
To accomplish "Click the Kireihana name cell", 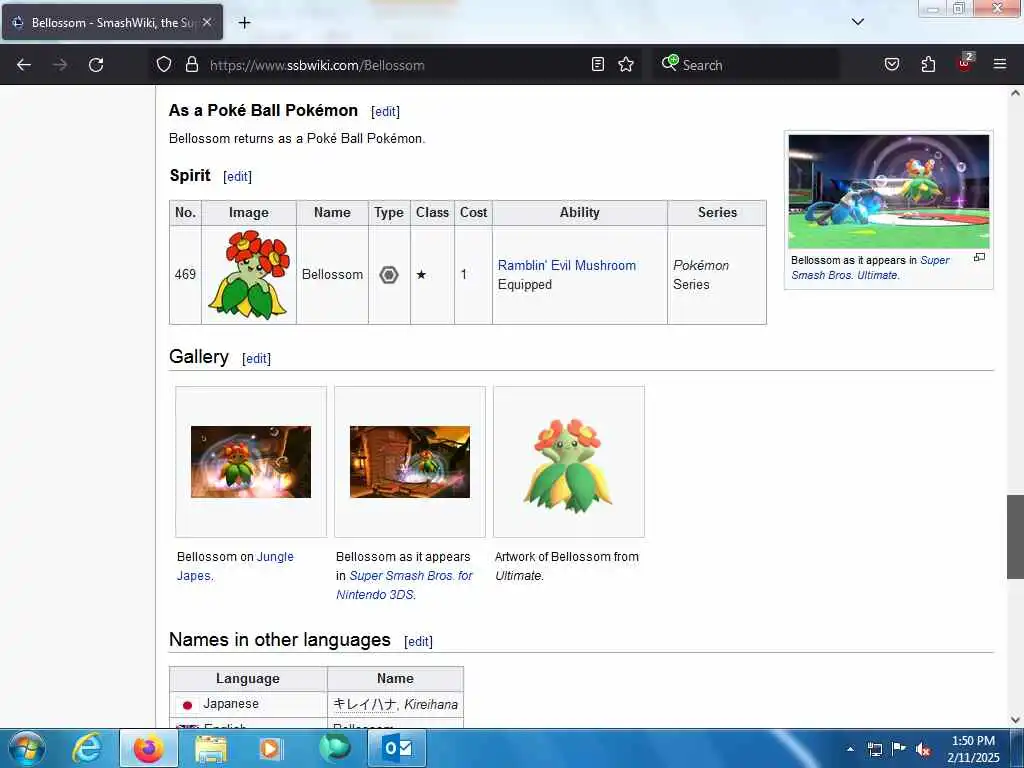I will [x=395, y=704].
